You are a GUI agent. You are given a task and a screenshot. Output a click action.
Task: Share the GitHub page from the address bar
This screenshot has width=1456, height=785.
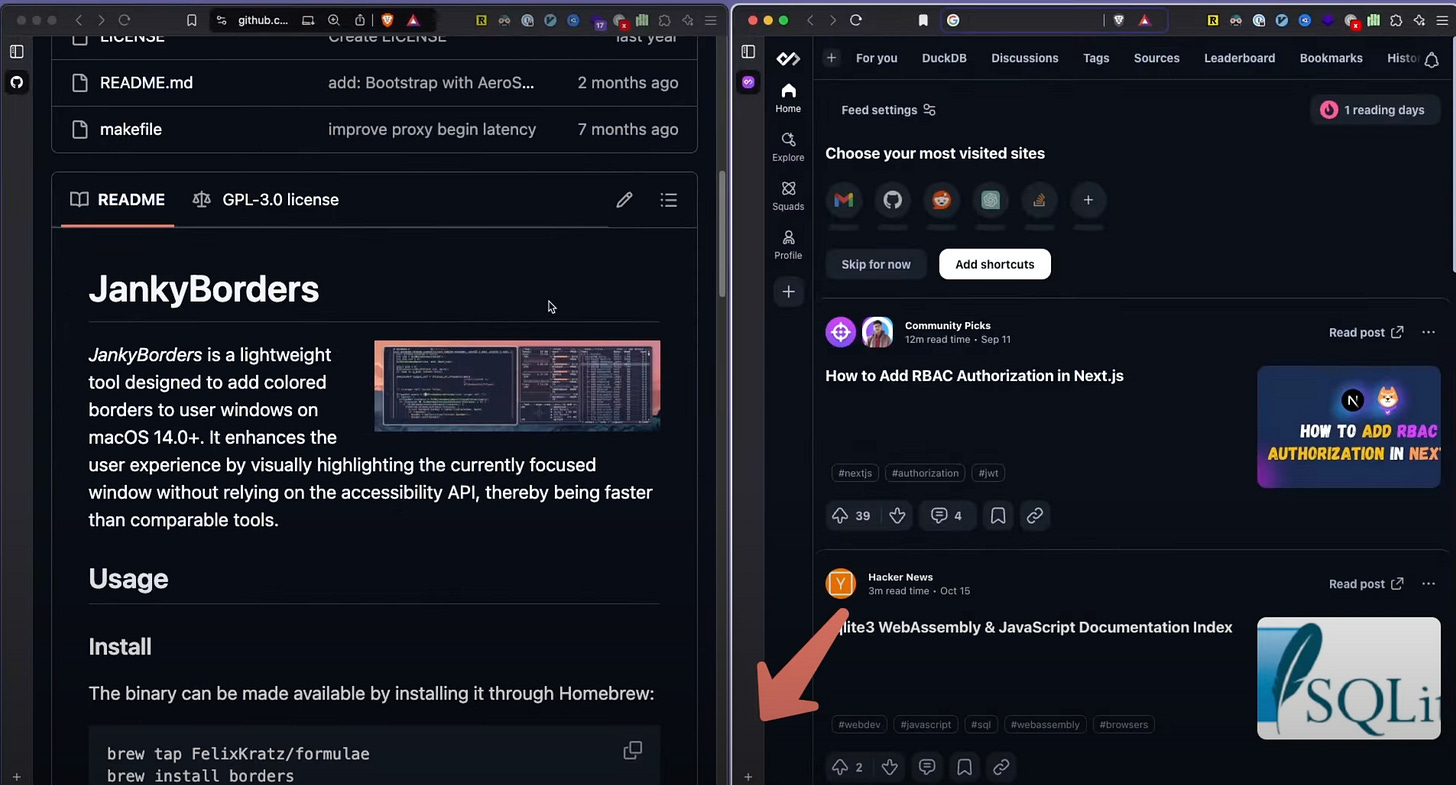(360, 20)
